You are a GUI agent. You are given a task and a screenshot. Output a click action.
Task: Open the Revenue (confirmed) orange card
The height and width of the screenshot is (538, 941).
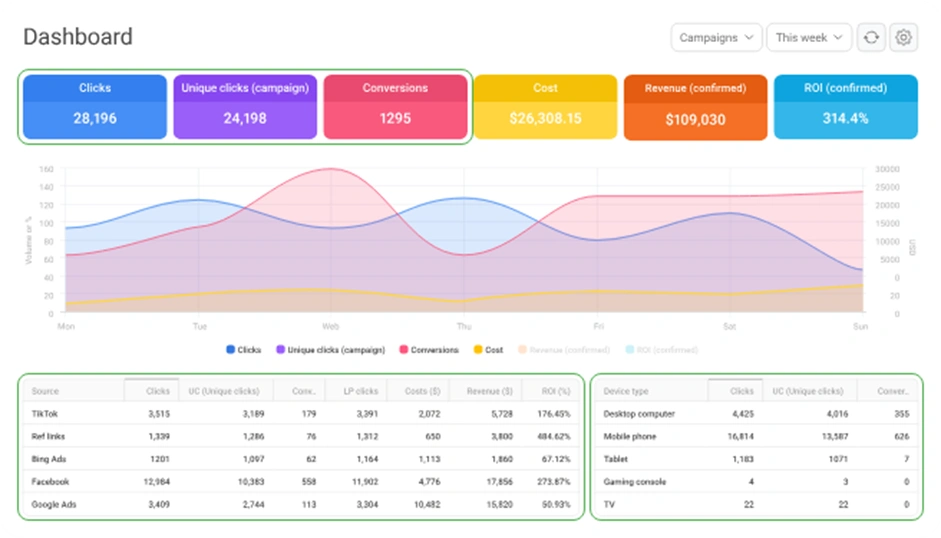695,105
